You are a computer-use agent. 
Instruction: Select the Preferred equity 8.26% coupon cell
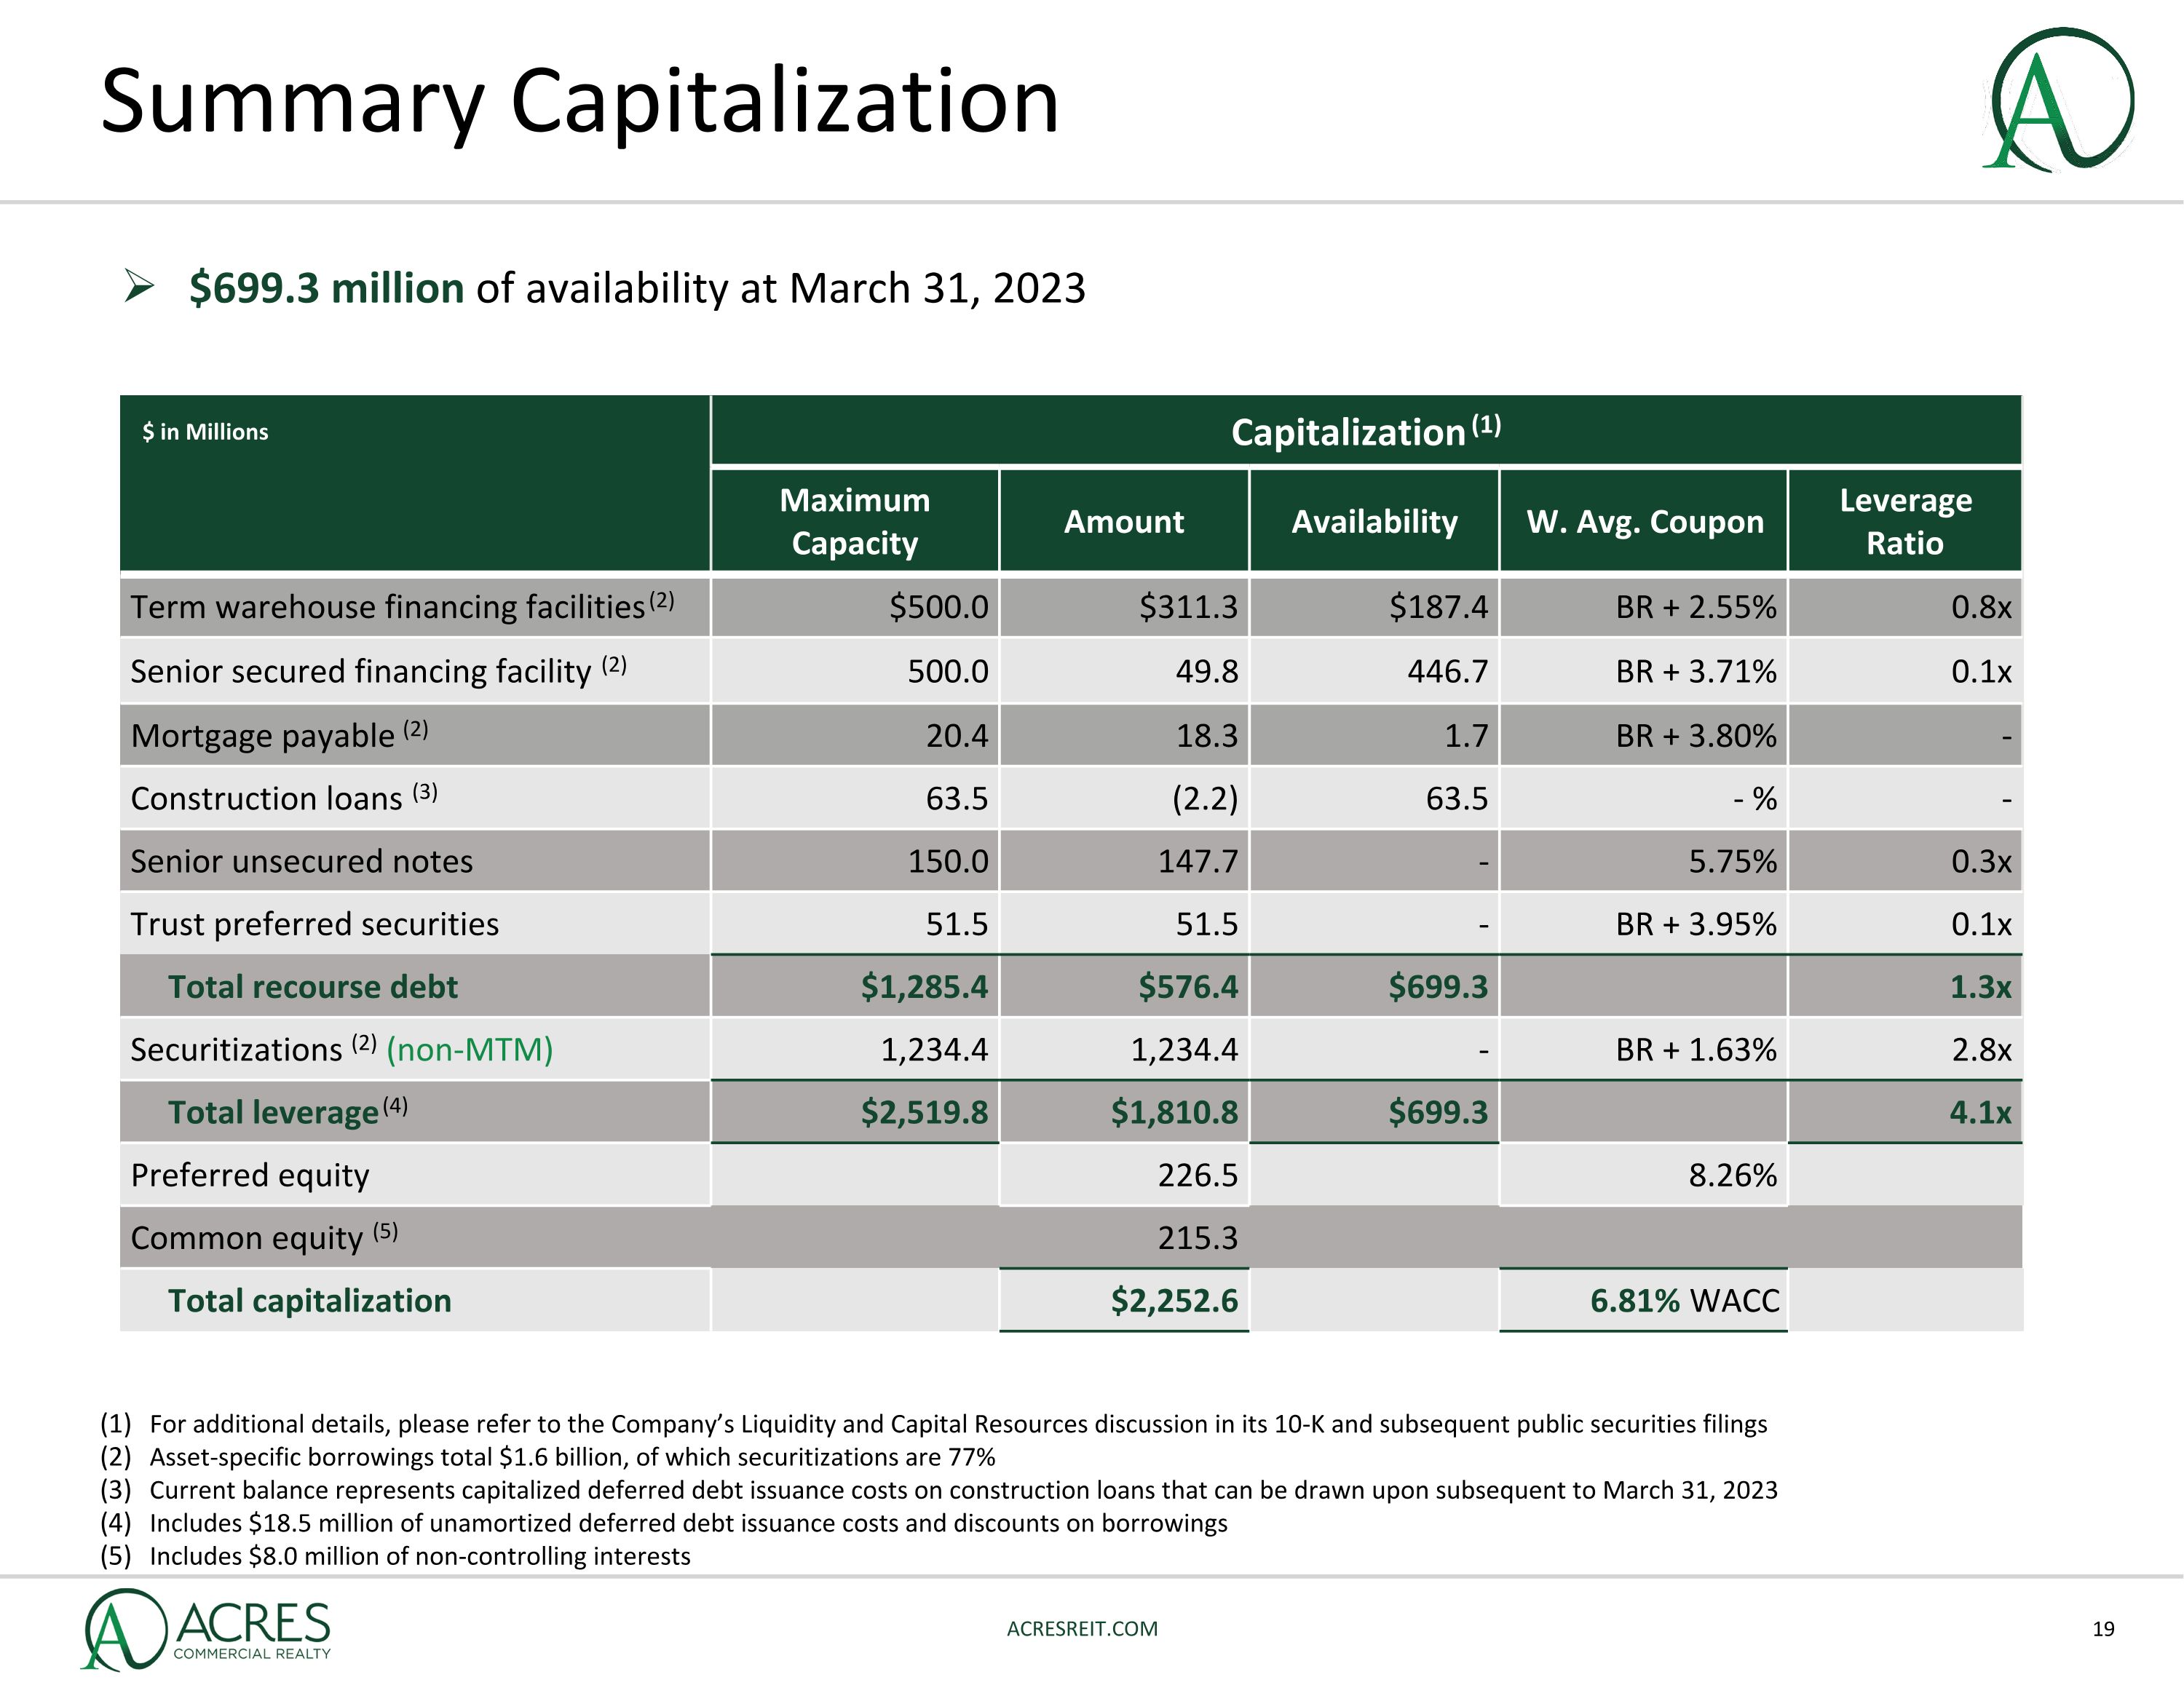coord(1732,1175)
